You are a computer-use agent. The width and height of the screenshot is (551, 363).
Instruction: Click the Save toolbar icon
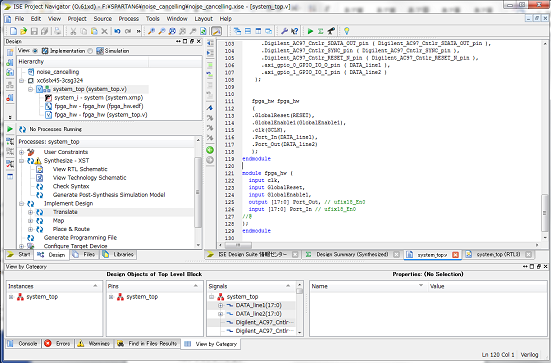tap(34, 31)
